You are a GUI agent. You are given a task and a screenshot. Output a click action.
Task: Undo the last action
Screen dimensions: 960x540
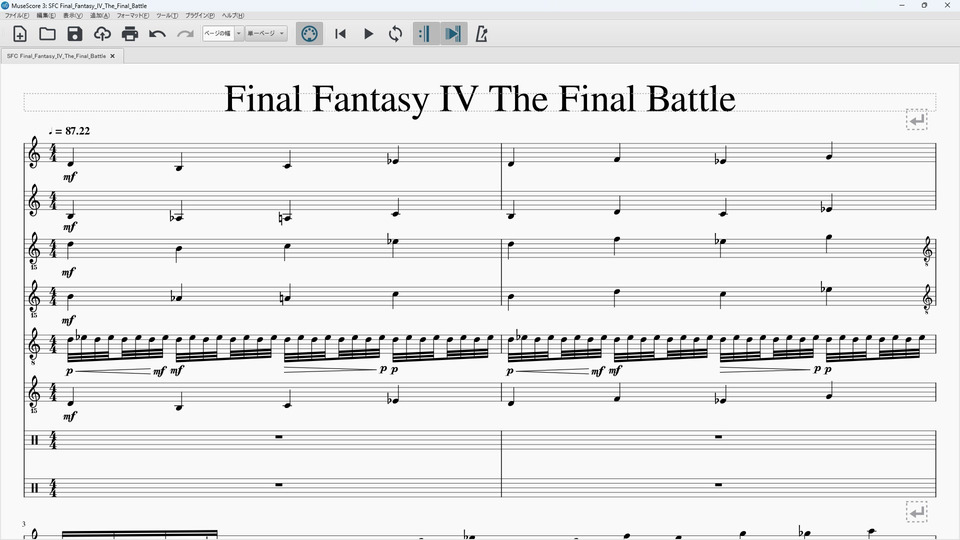tap(157, 34)
